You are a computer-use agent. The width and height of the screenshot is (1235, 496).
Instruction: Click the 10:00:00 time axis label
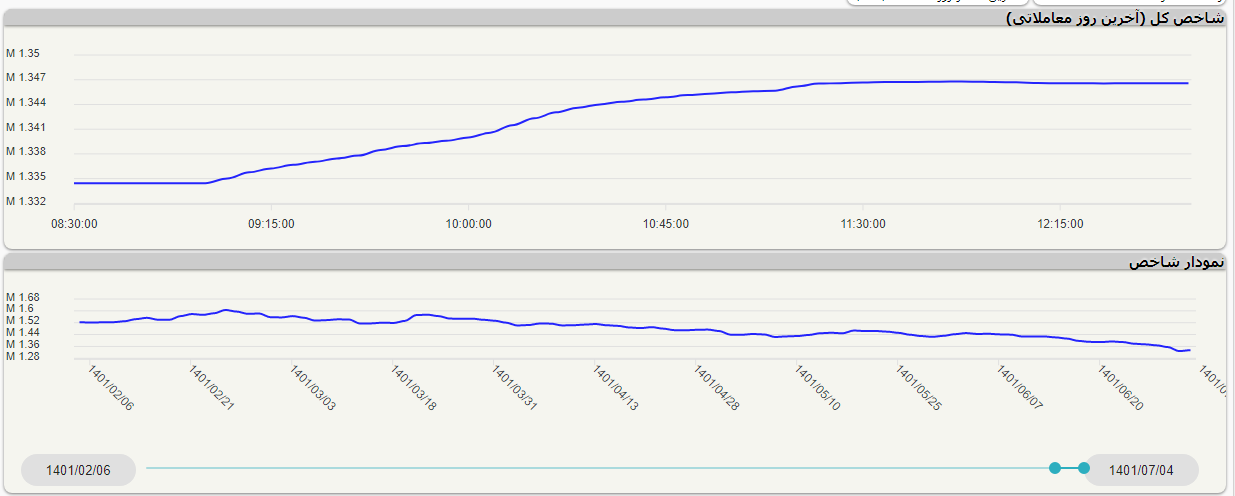click(x=468, y=224)
